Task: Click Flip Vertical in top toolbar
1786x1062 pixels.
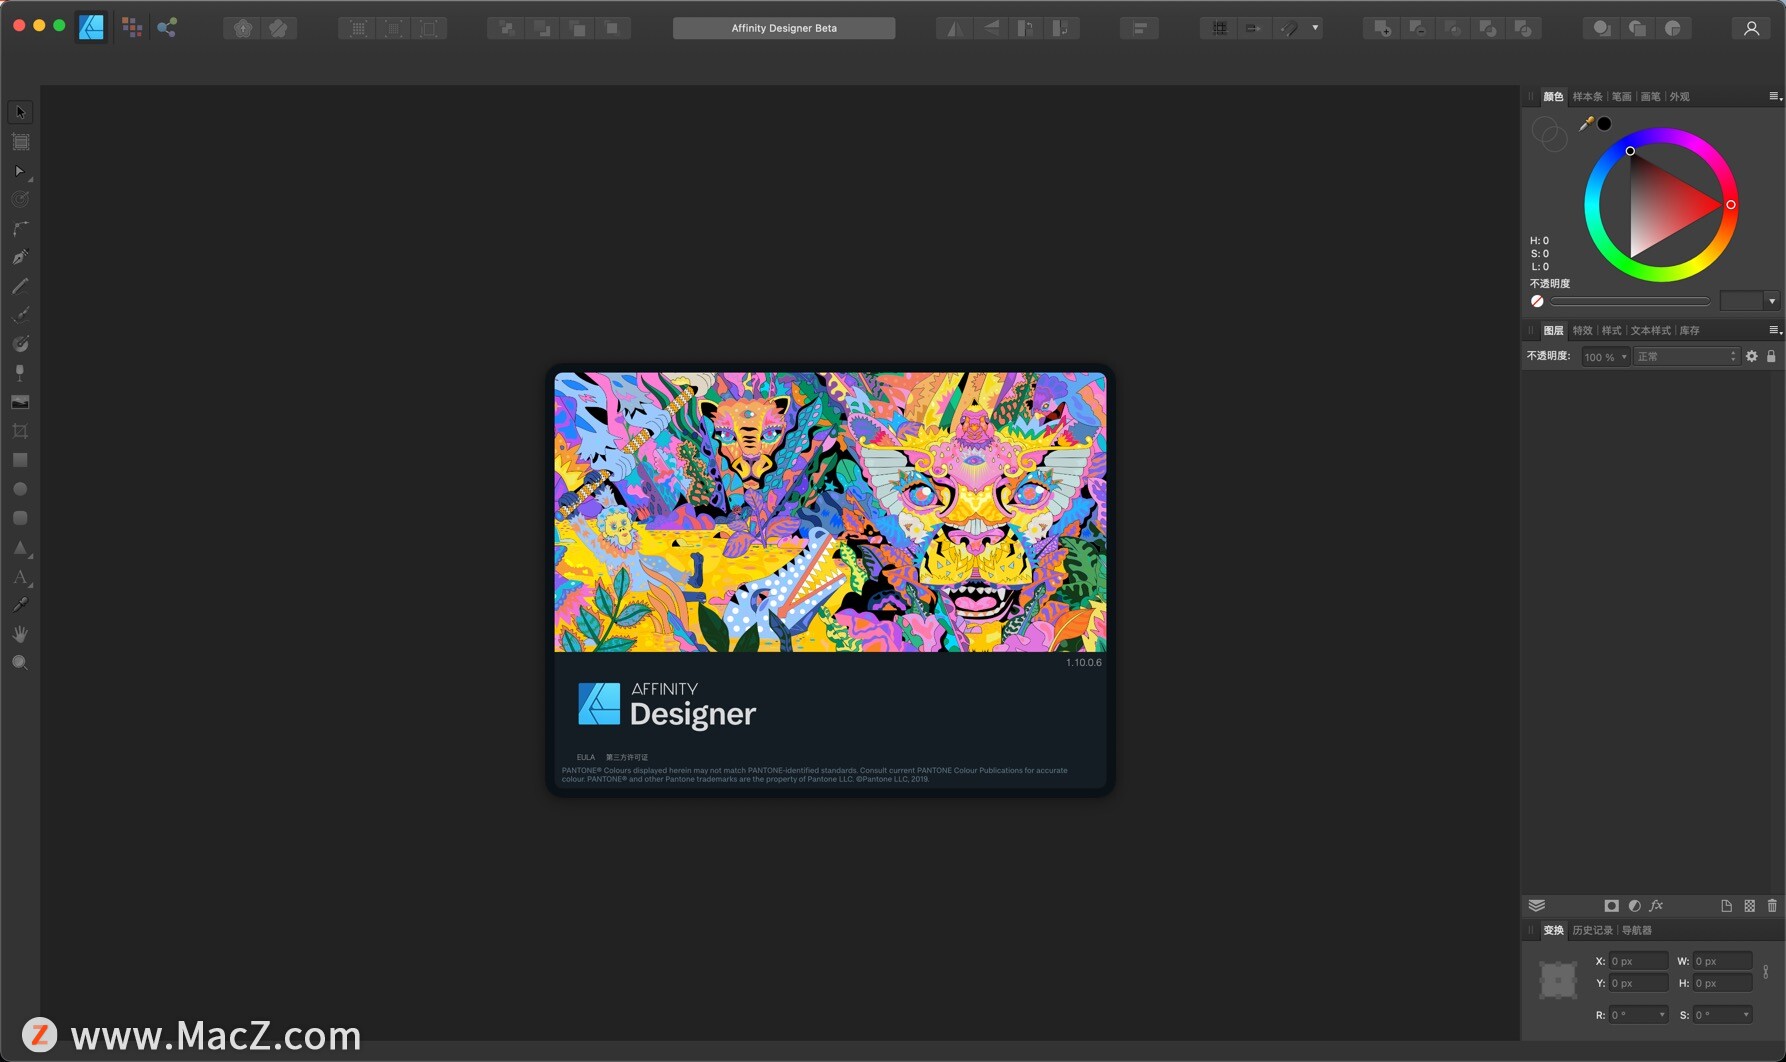Action: click(x=991, y=29)
